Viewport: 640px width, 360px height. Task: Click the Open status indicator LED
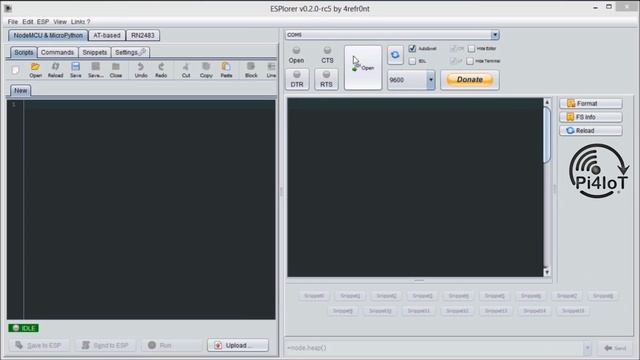coord(296,51)
